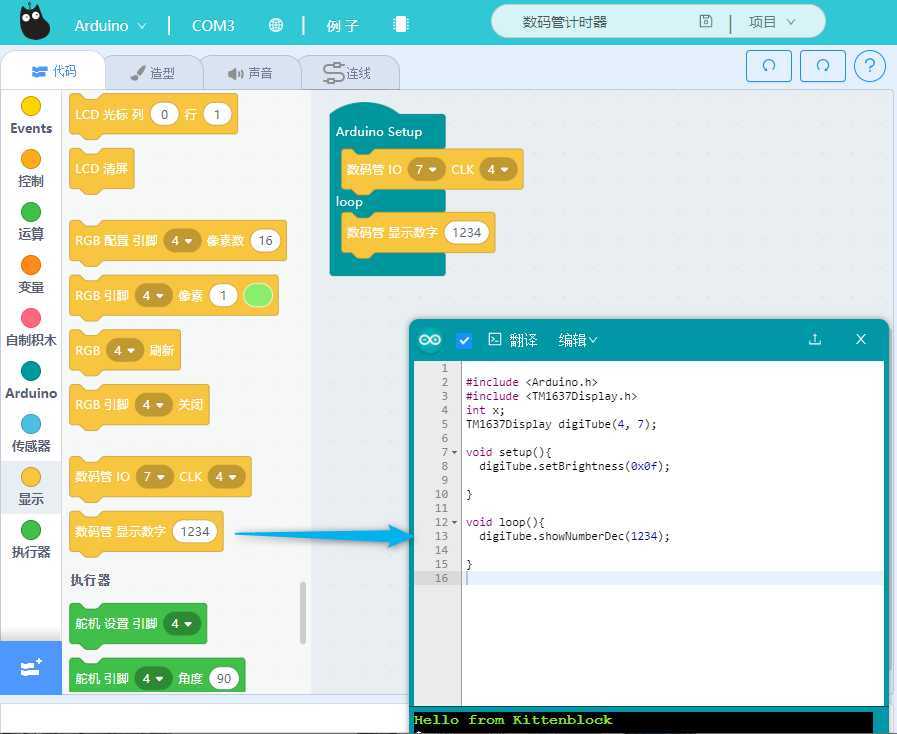Click the upload icon in code panel

[x=815, y=339]
